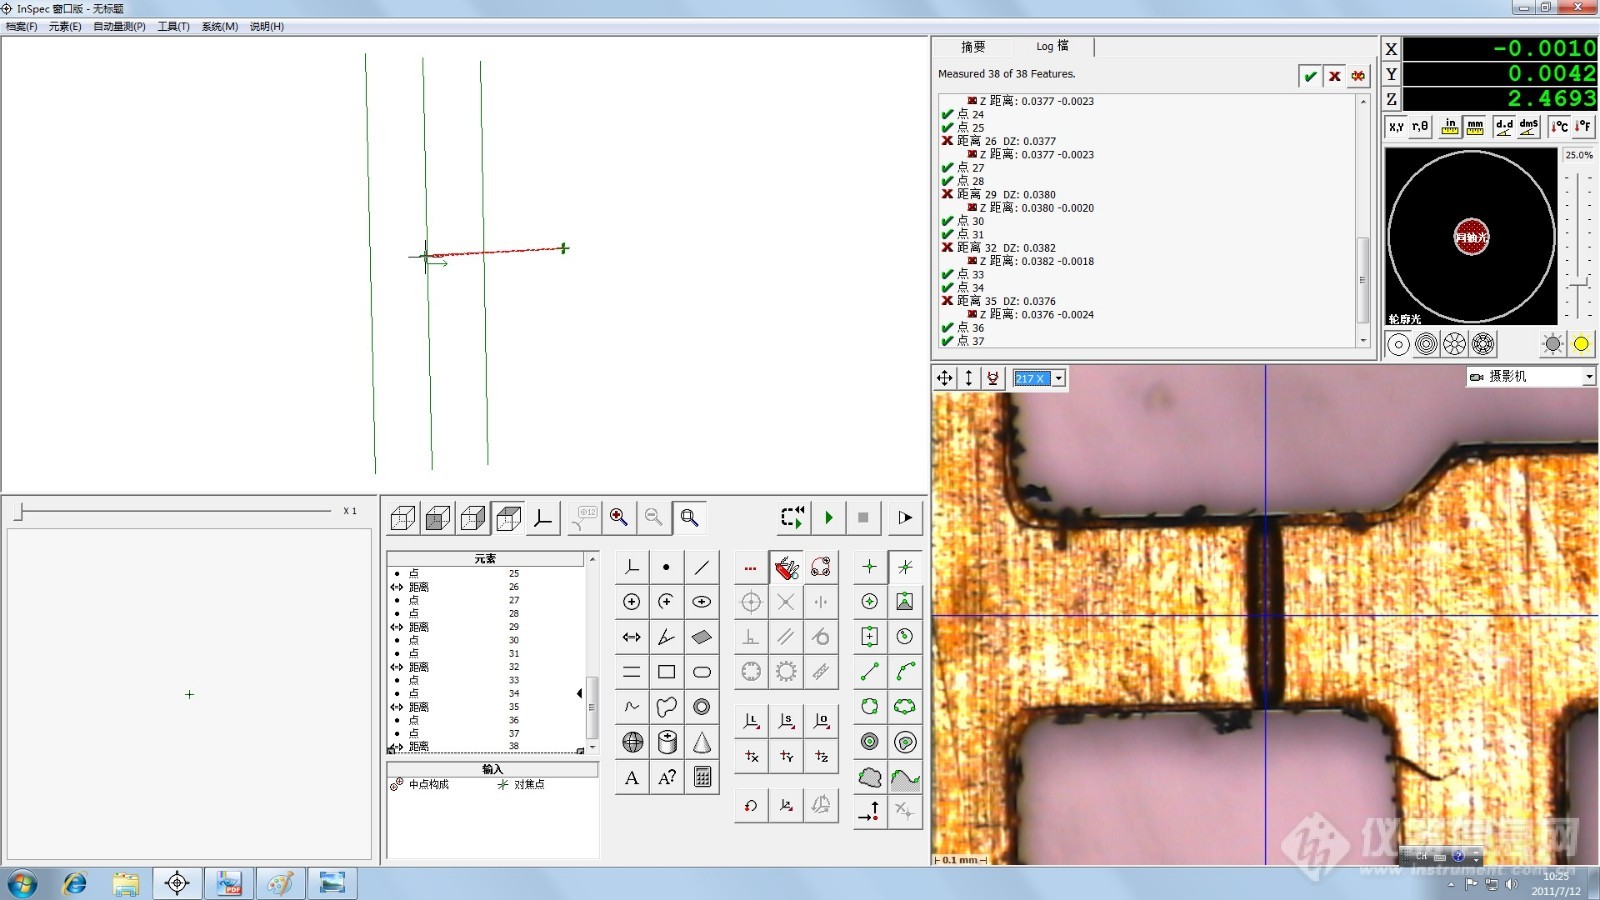Click the zoom in magnifier
The width and height of the screenshot is (1600, 900).
(x=619, y=517)
